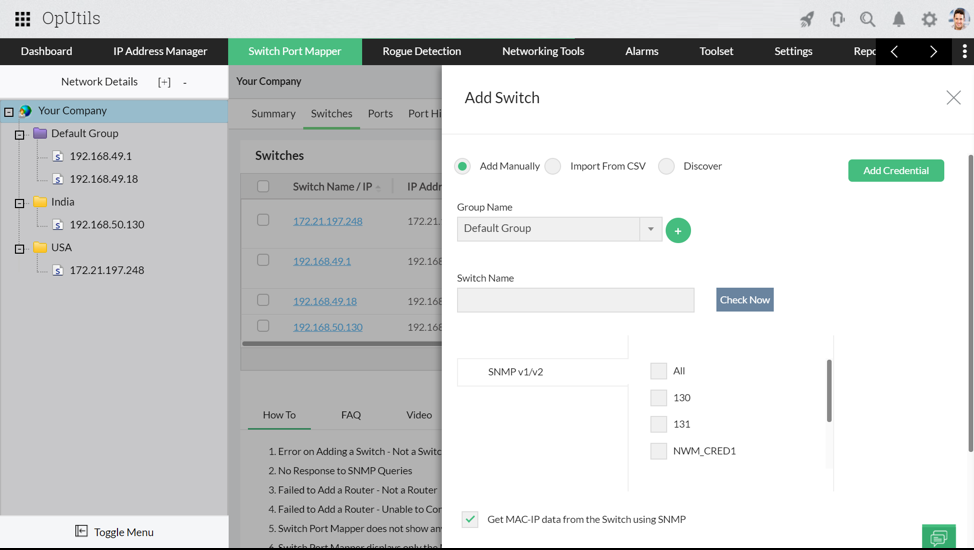This screenshot has height=550, width=974.
Task: Click the user profile avatar
Action: 959,19
